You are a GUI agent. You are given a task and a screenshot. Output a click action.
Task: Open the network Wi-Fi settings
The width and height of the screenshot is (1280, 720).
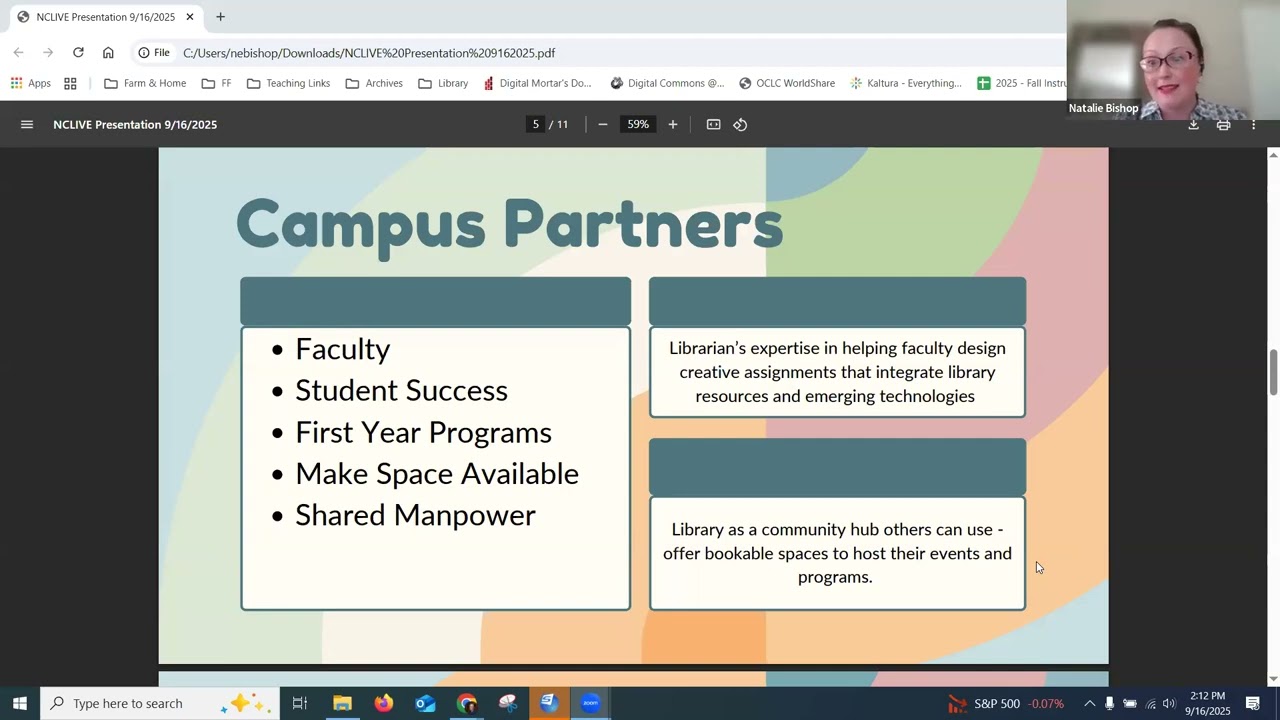1150,703
